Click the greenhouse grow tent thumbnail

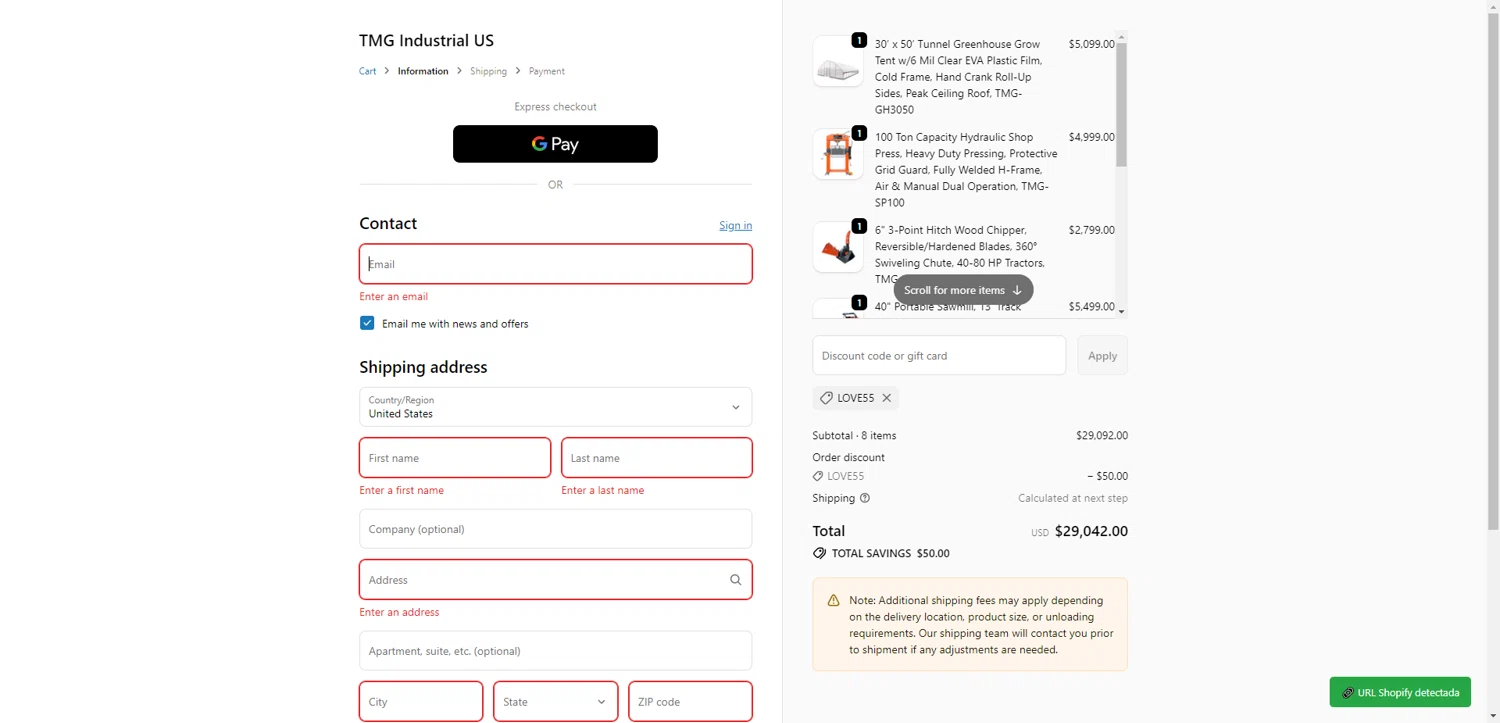838,62
